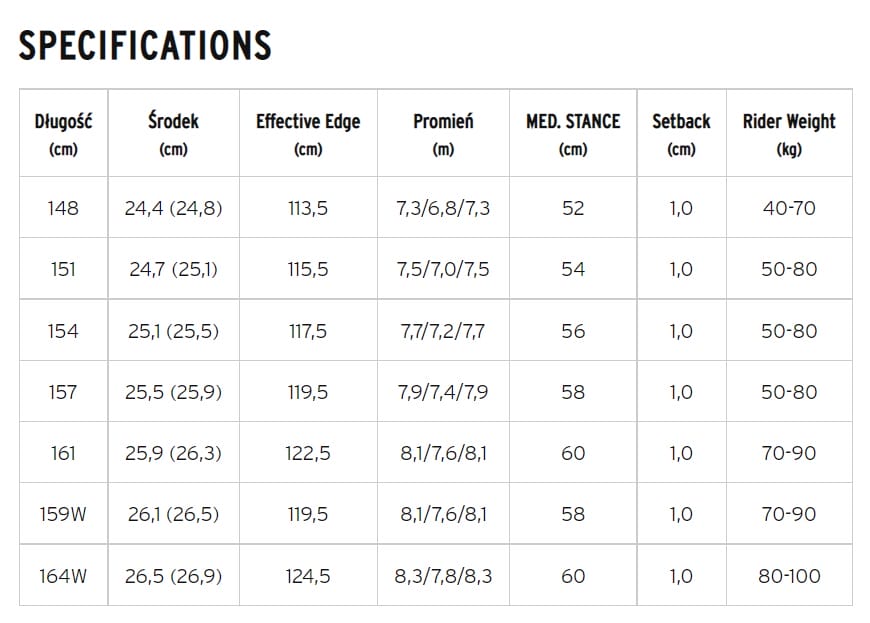Select the Rider Weight (kg) header

789,134
